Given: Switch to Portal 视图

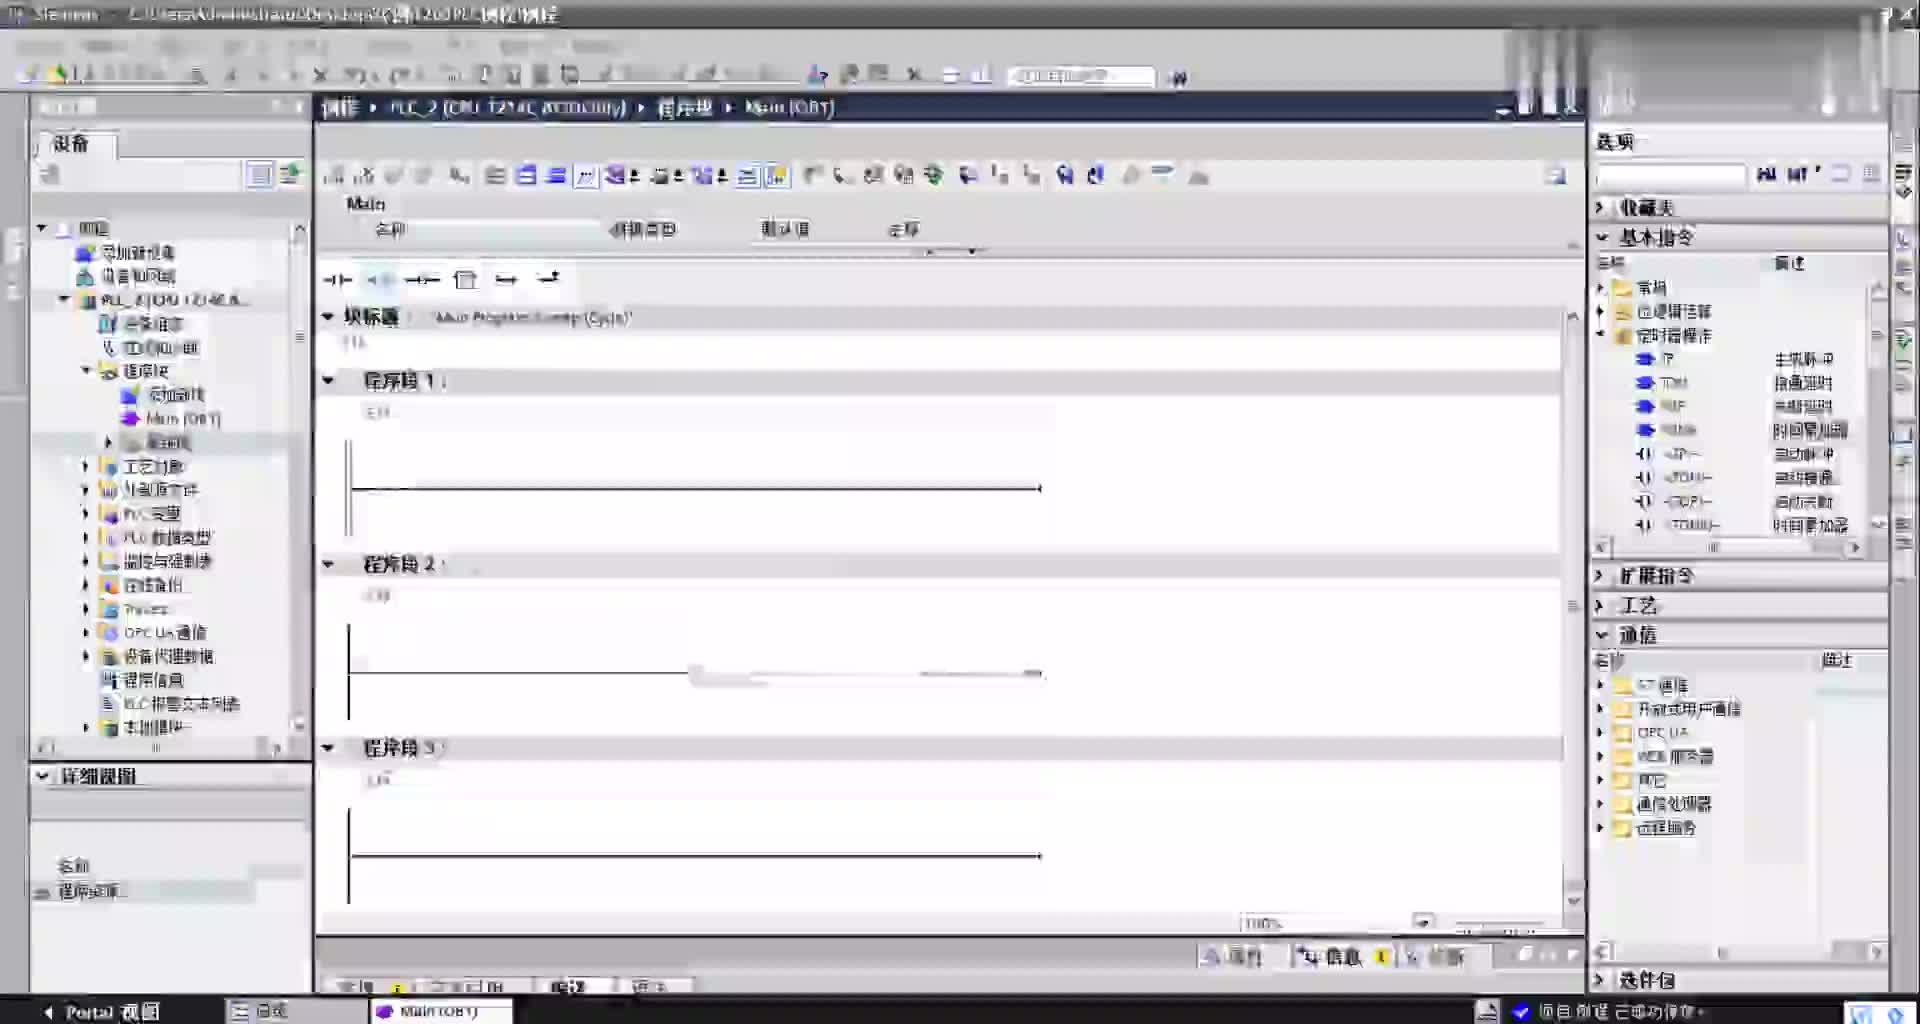Looking at the screenshot, I should (101, 1012).
